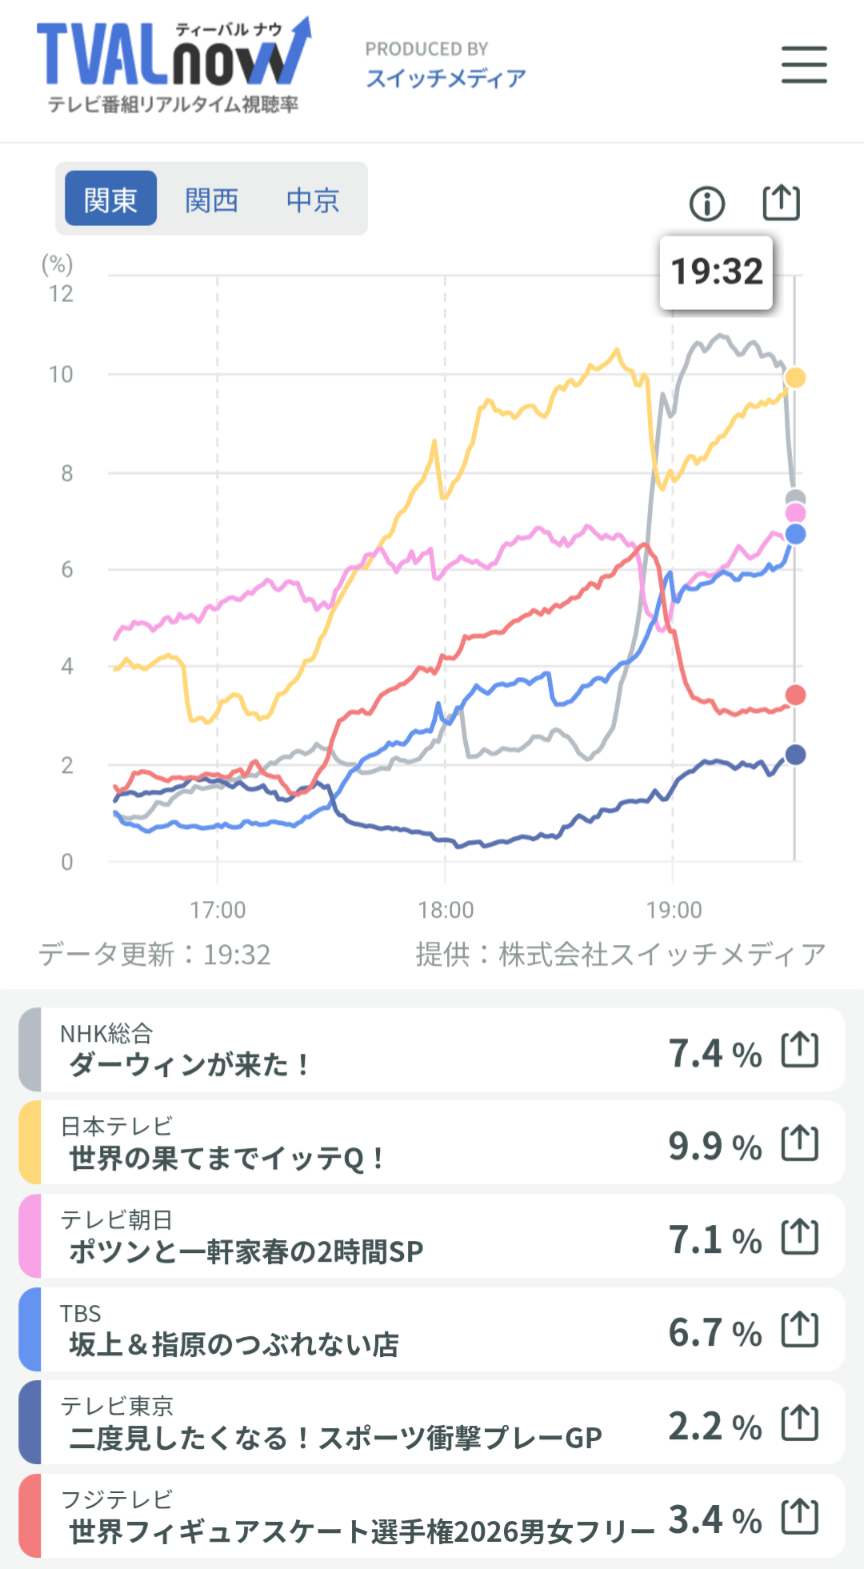Share the TBS program rating
This screenshot has height=1569, width=864.
(x=800, y=1330)
